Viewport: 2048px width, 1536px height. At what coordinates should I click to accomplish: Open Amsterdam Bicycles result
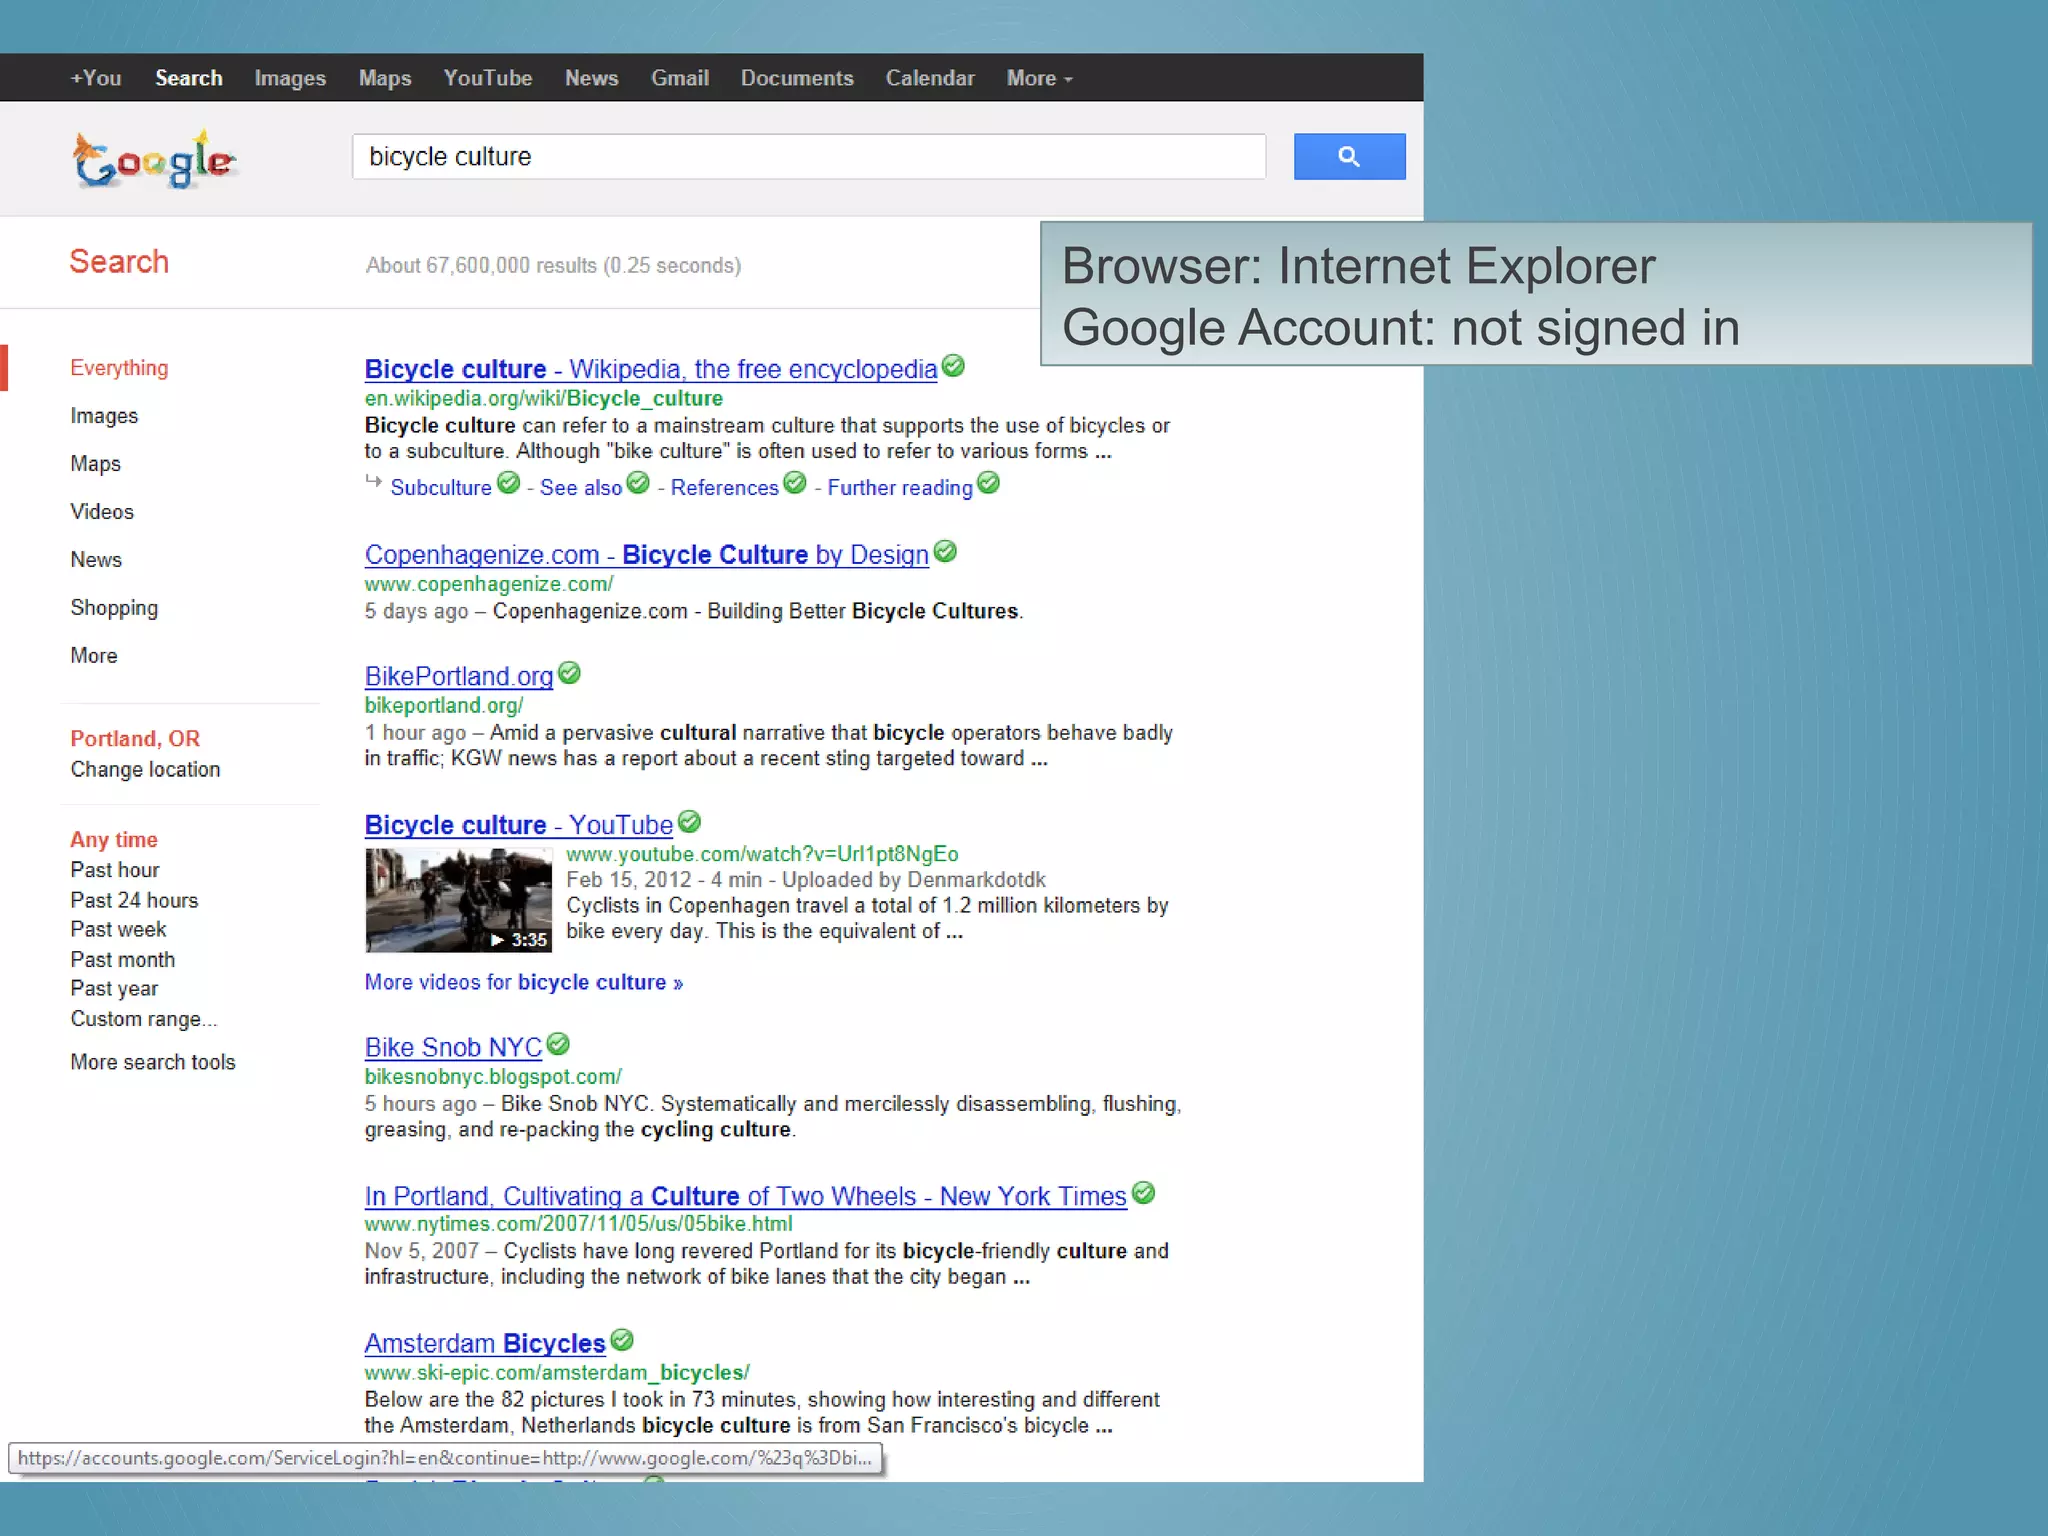(485, 1343)
